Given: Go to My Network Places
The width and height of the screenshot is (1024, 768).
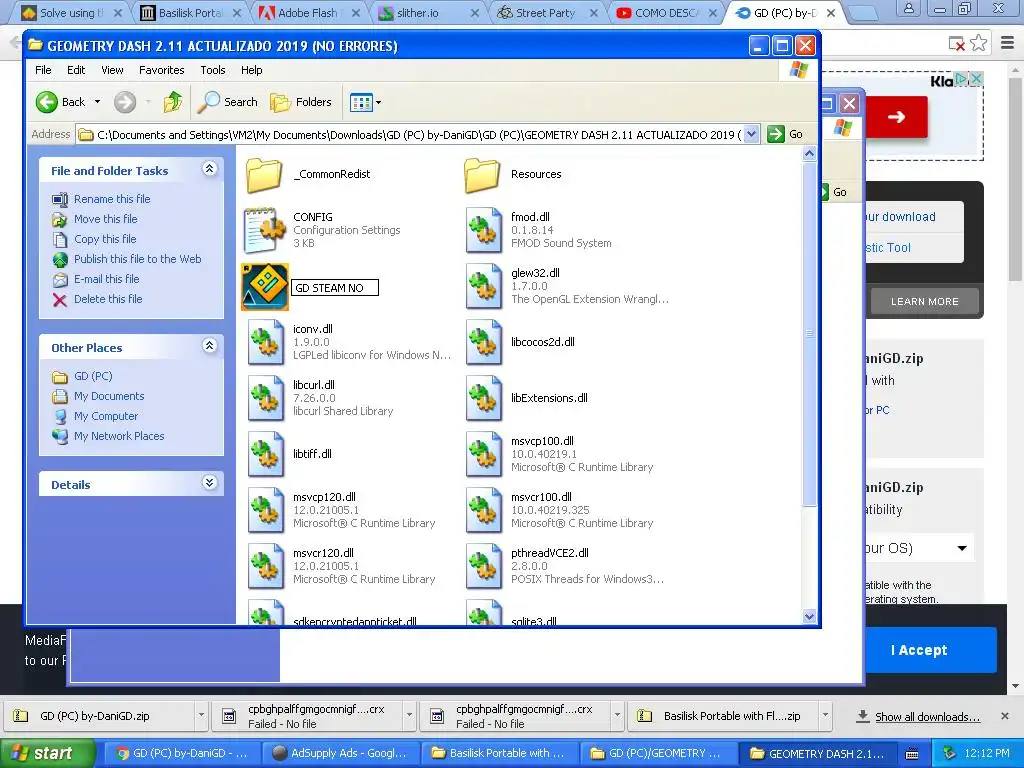Looking at the screenshot, I should coord(119,436).
